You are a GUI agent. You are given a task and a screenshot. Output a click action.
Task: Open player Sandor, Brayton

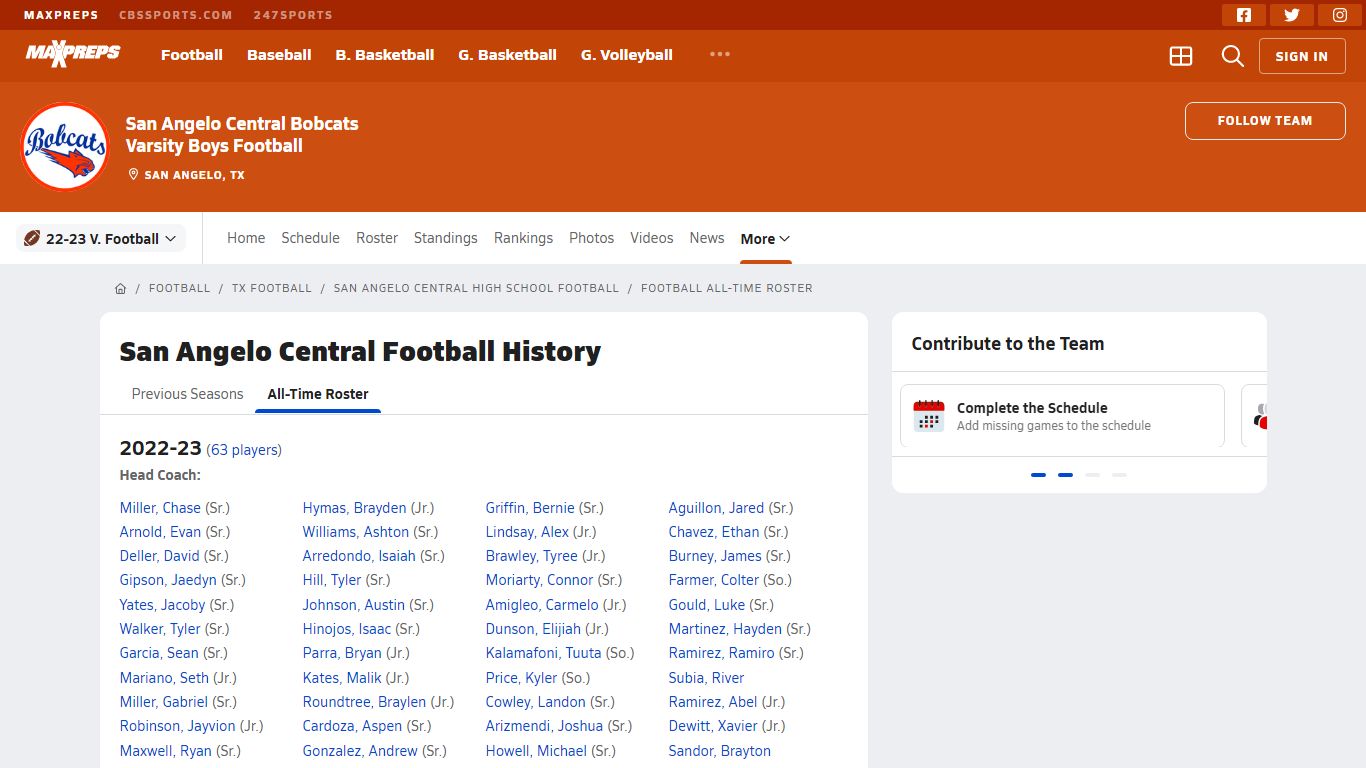[720, 751]
